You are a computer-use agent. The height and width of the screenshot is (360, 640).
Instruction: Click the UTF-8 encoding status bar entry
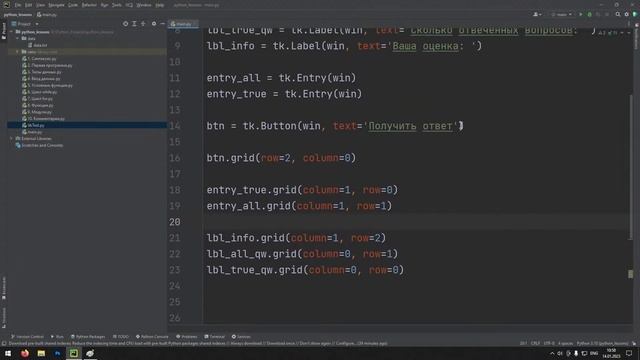pos(549,344)
